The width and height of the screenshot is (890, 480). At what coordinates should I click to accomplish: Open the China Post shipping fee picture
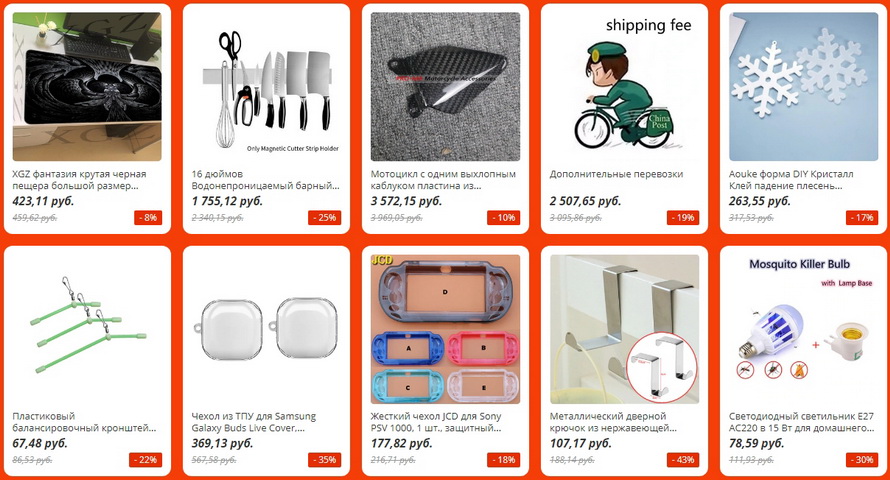coord(624,87)
